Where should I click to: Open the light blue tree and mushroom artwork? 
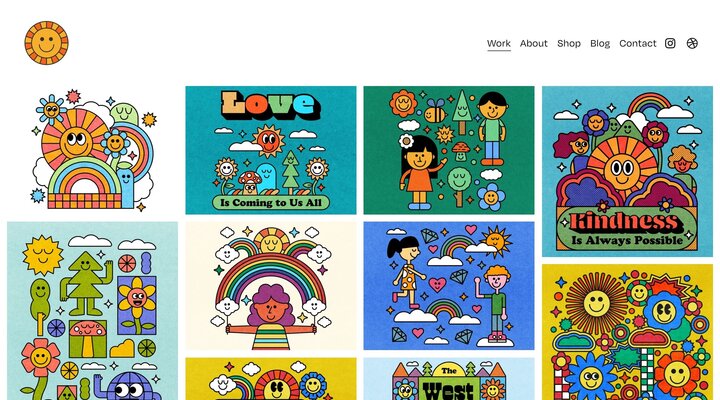[93, 311]
